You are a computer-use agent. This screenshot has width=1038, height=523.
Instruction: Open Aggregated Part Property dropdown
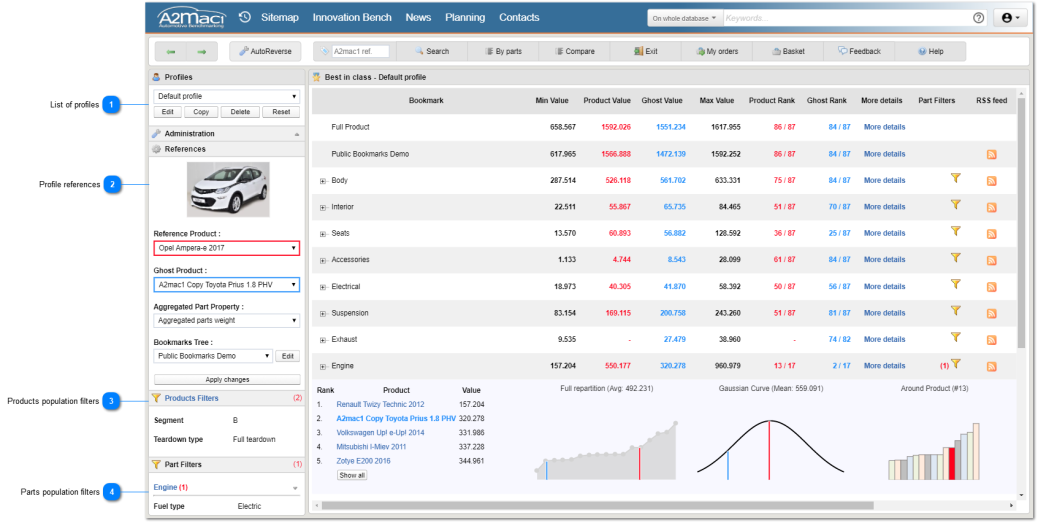point(226,320)
